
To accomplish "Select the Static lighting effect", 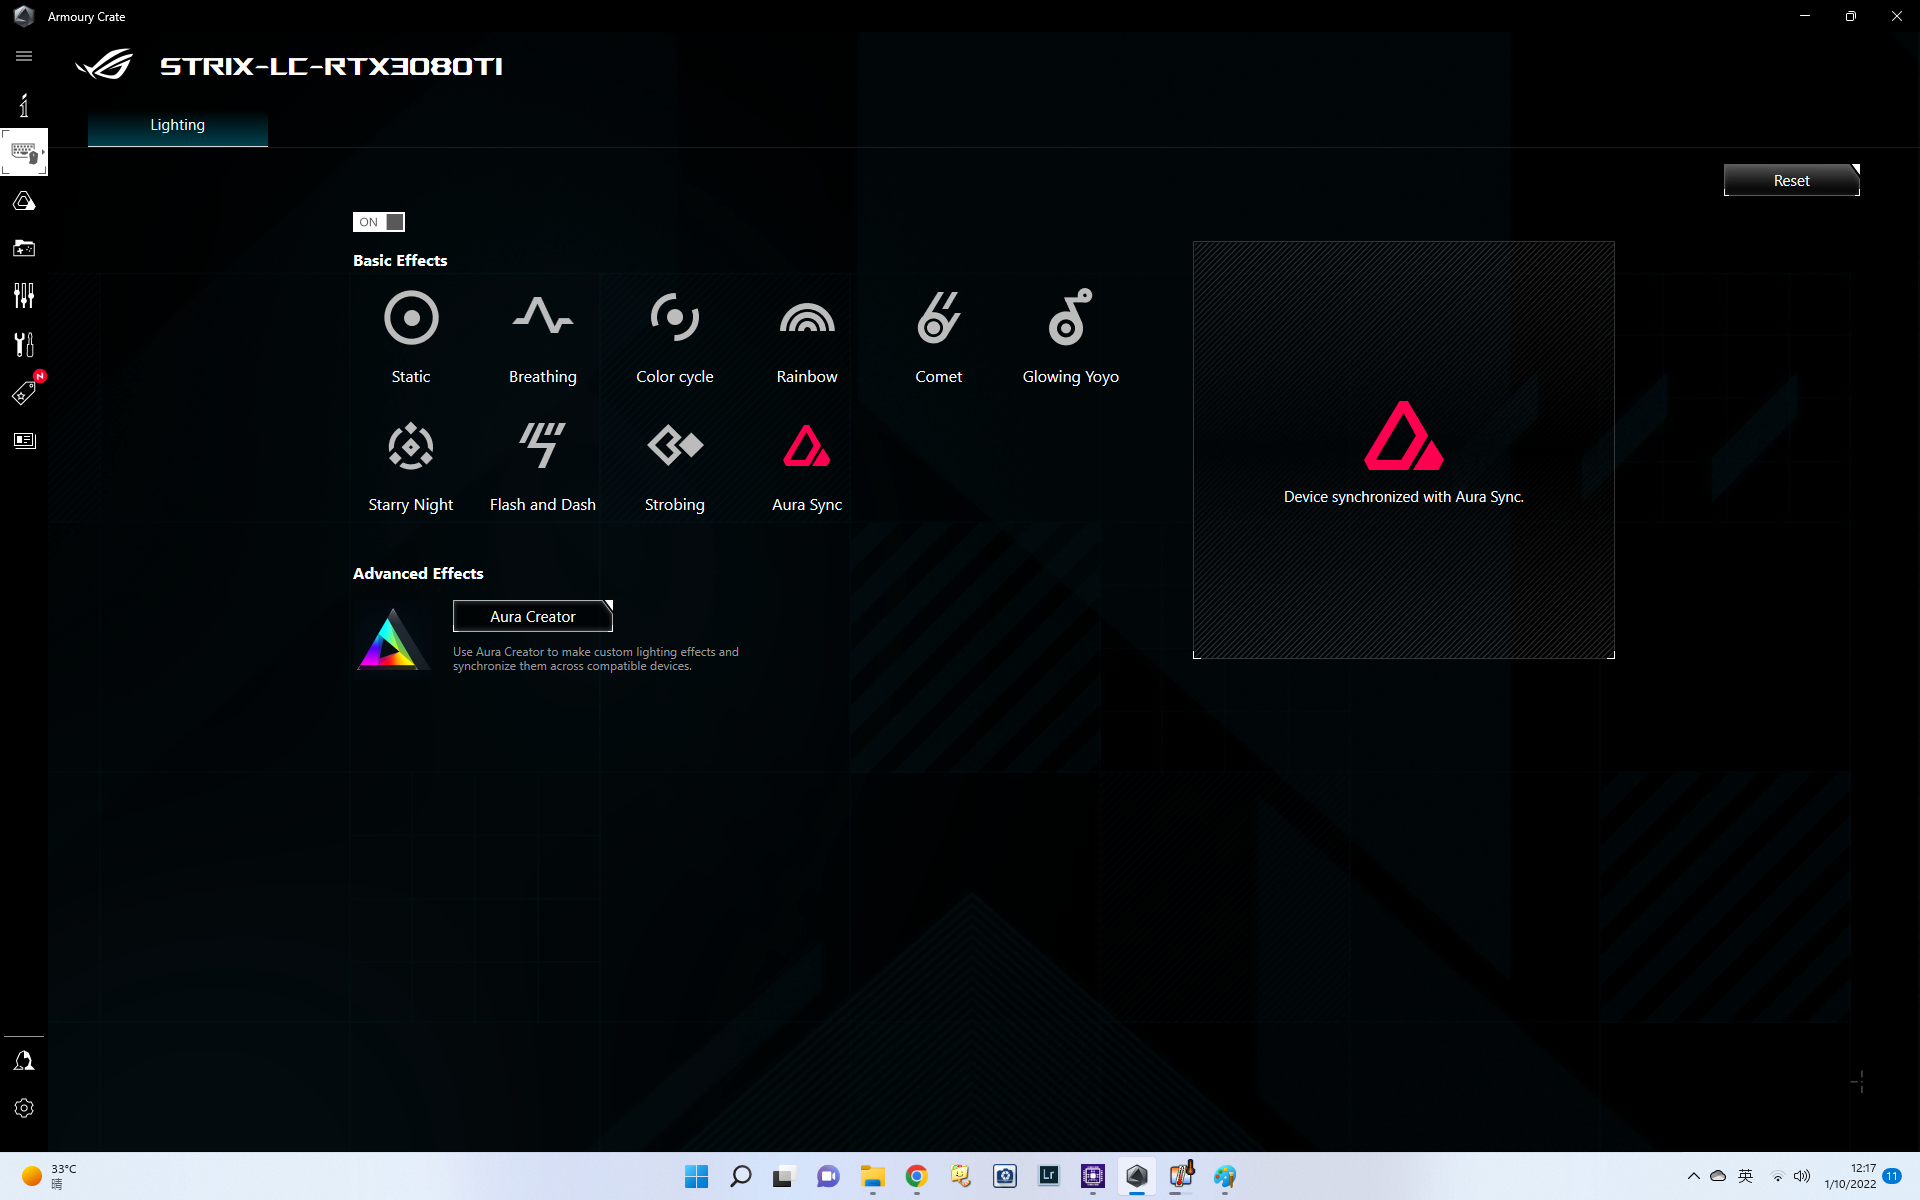I will point(411,337).
